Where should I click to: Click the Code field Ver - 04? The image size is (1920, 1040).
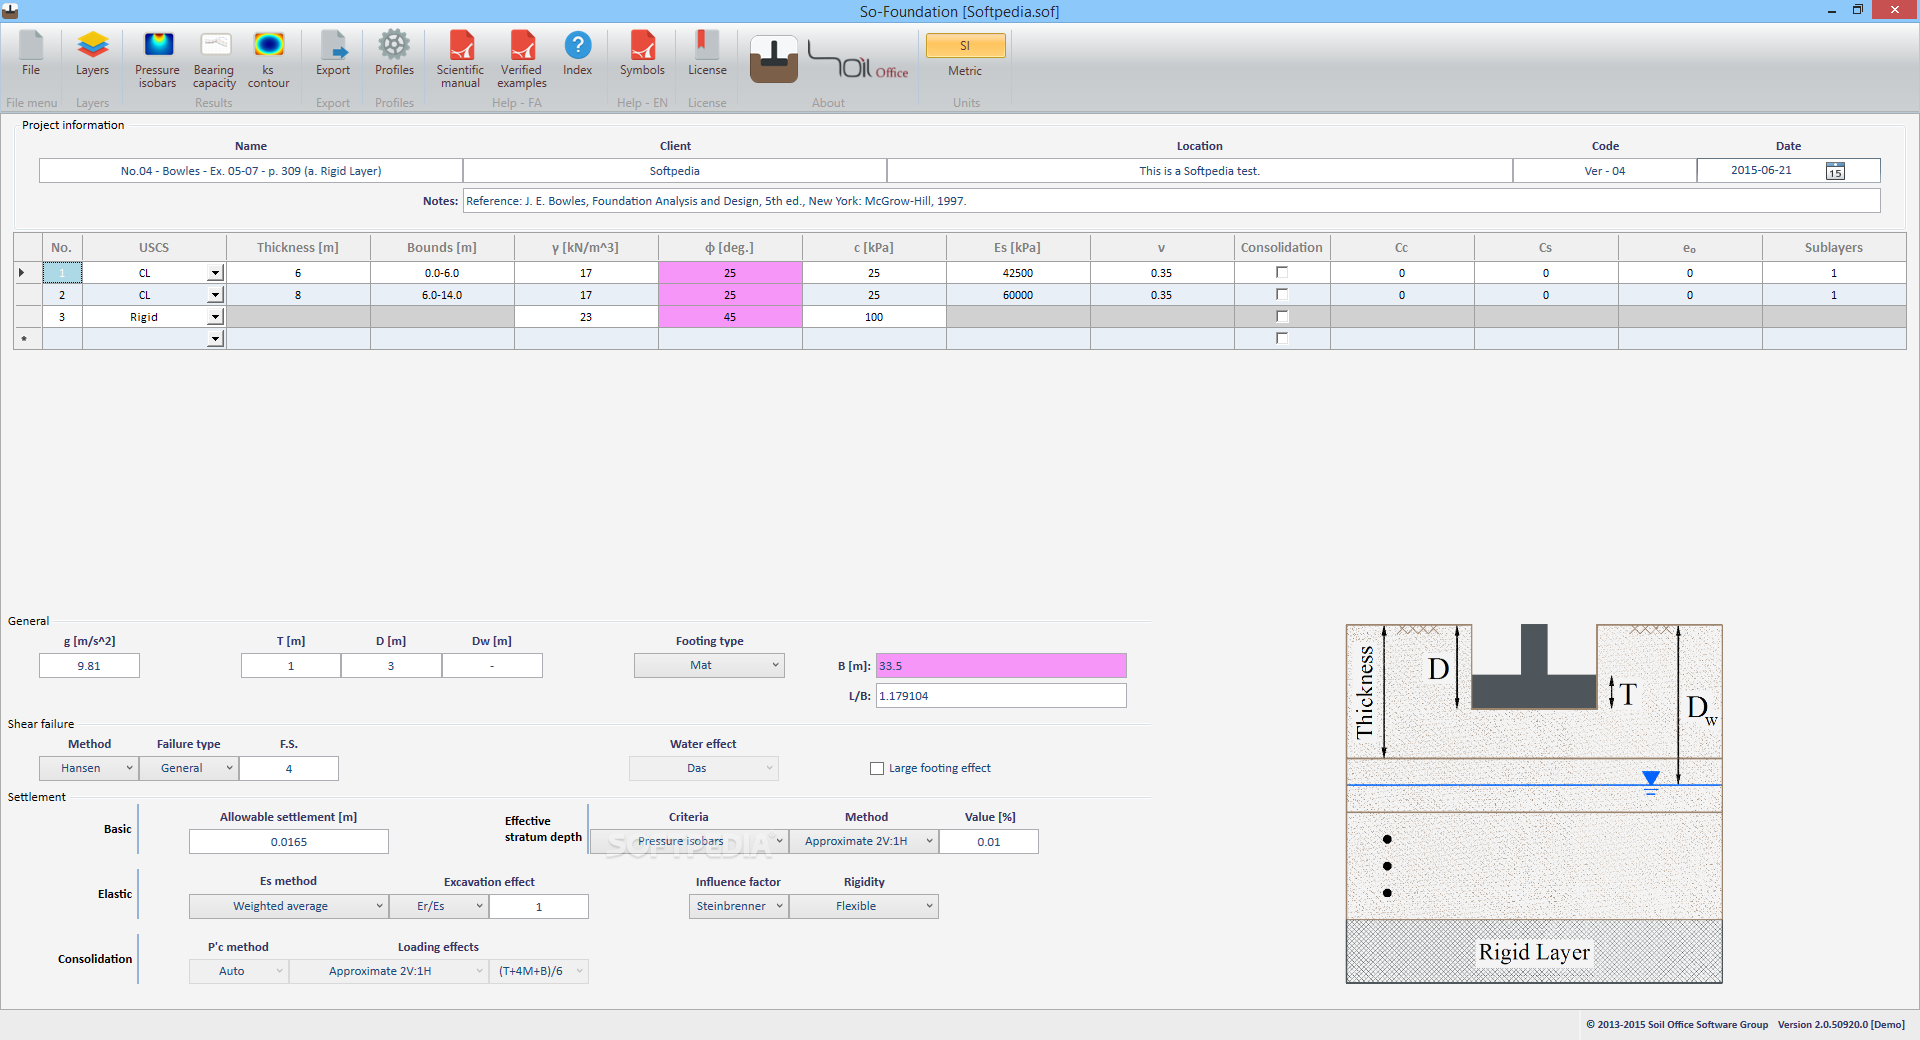[1604, 171]
